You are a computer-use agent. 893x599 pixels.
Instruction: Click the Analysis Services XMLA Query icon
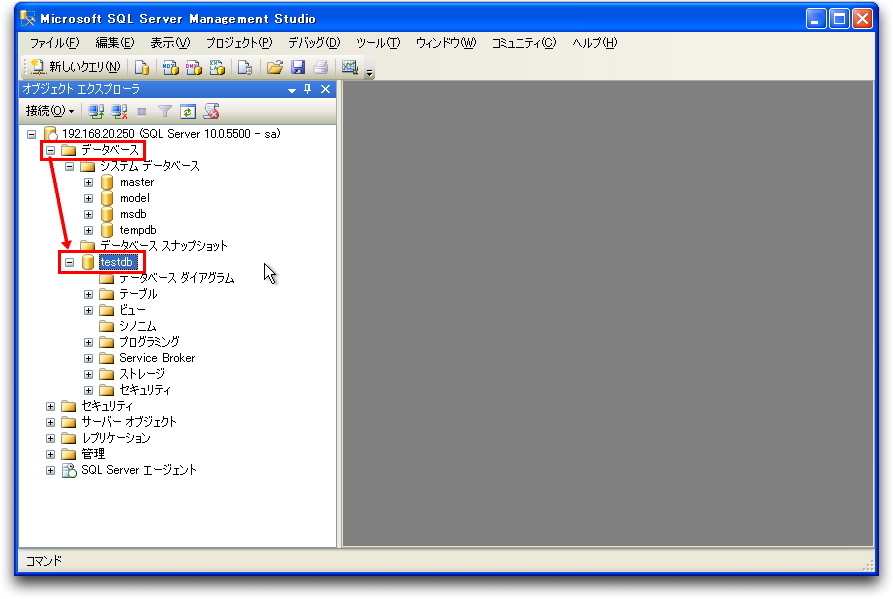coord(217,68)
